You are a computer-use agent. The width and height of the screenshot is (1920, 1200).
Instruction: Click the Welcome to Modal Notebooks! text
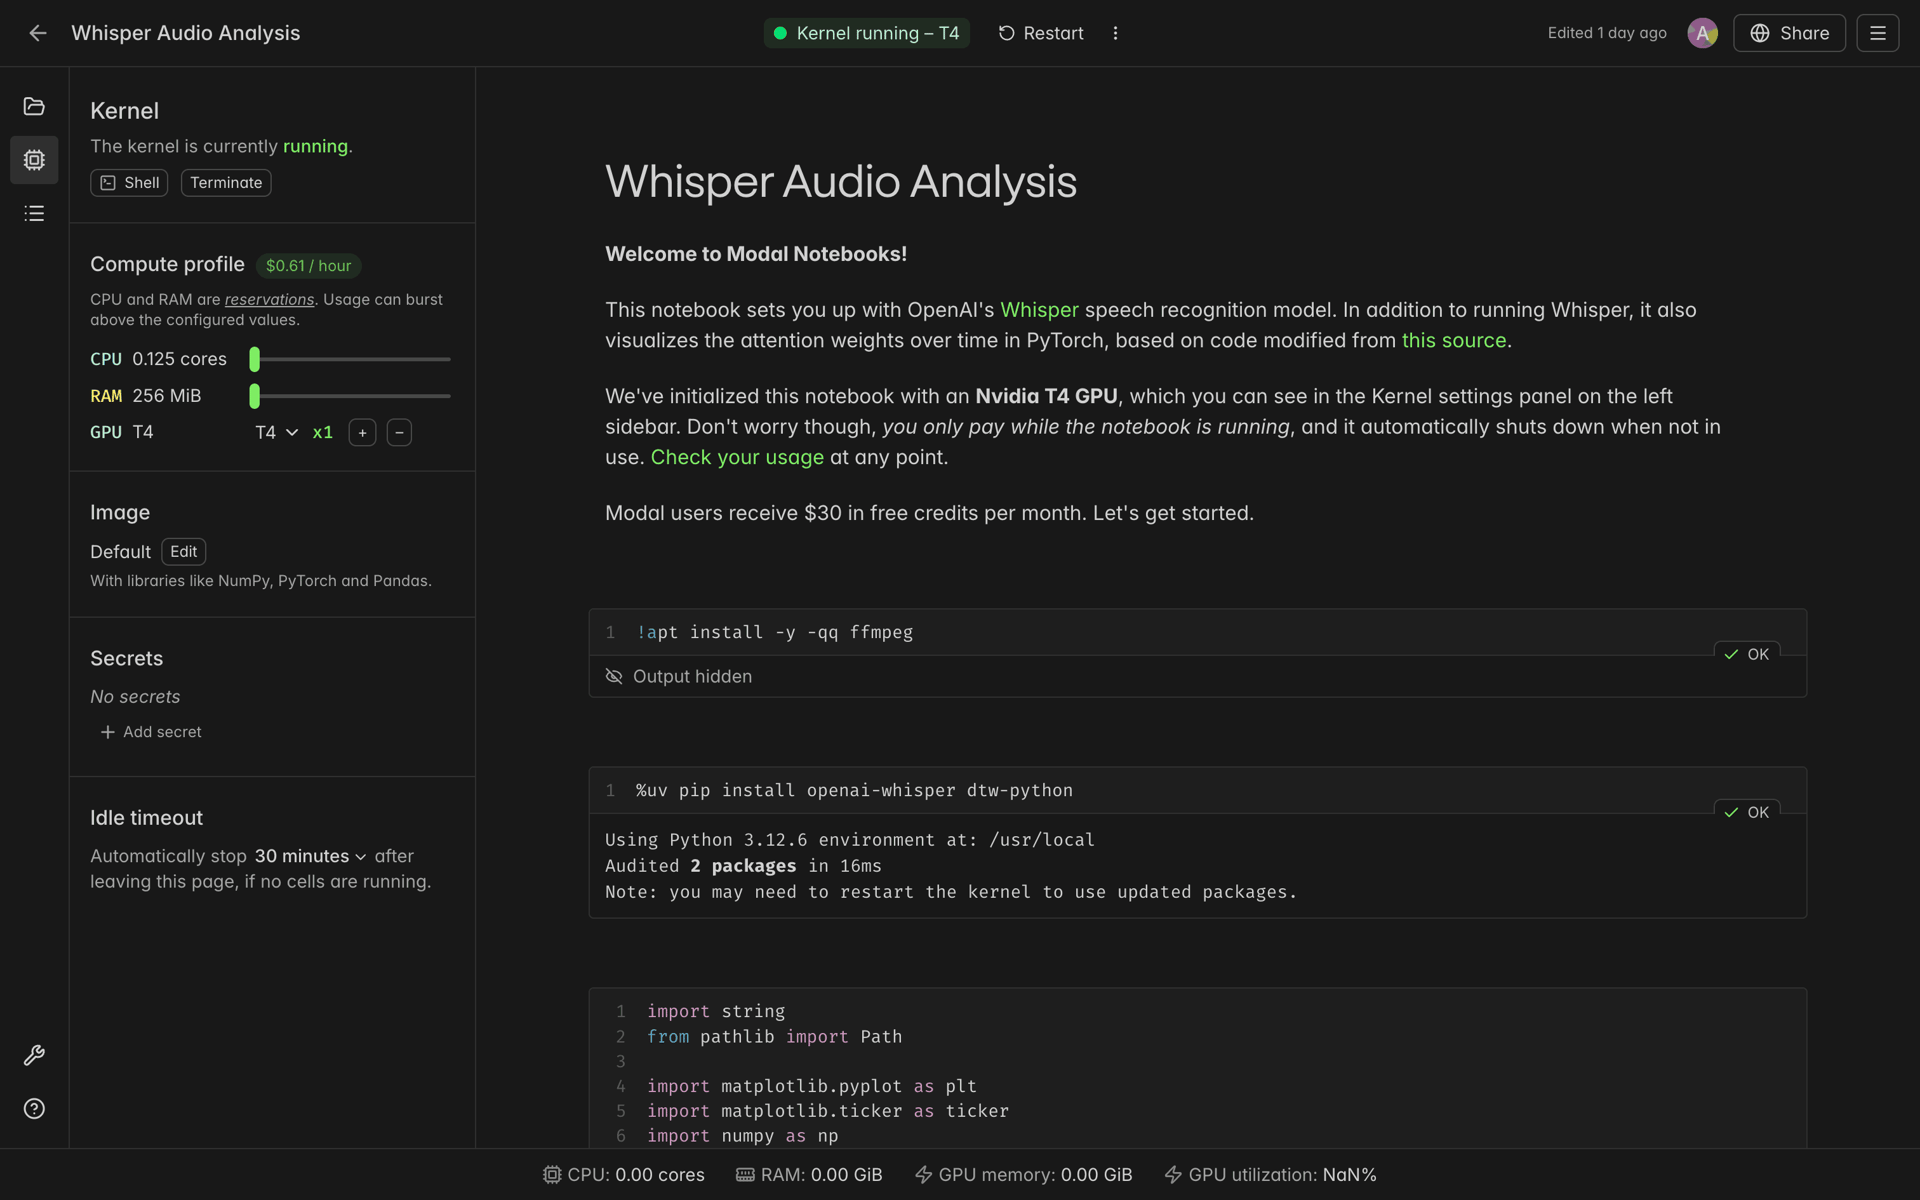tap(755, 254)
